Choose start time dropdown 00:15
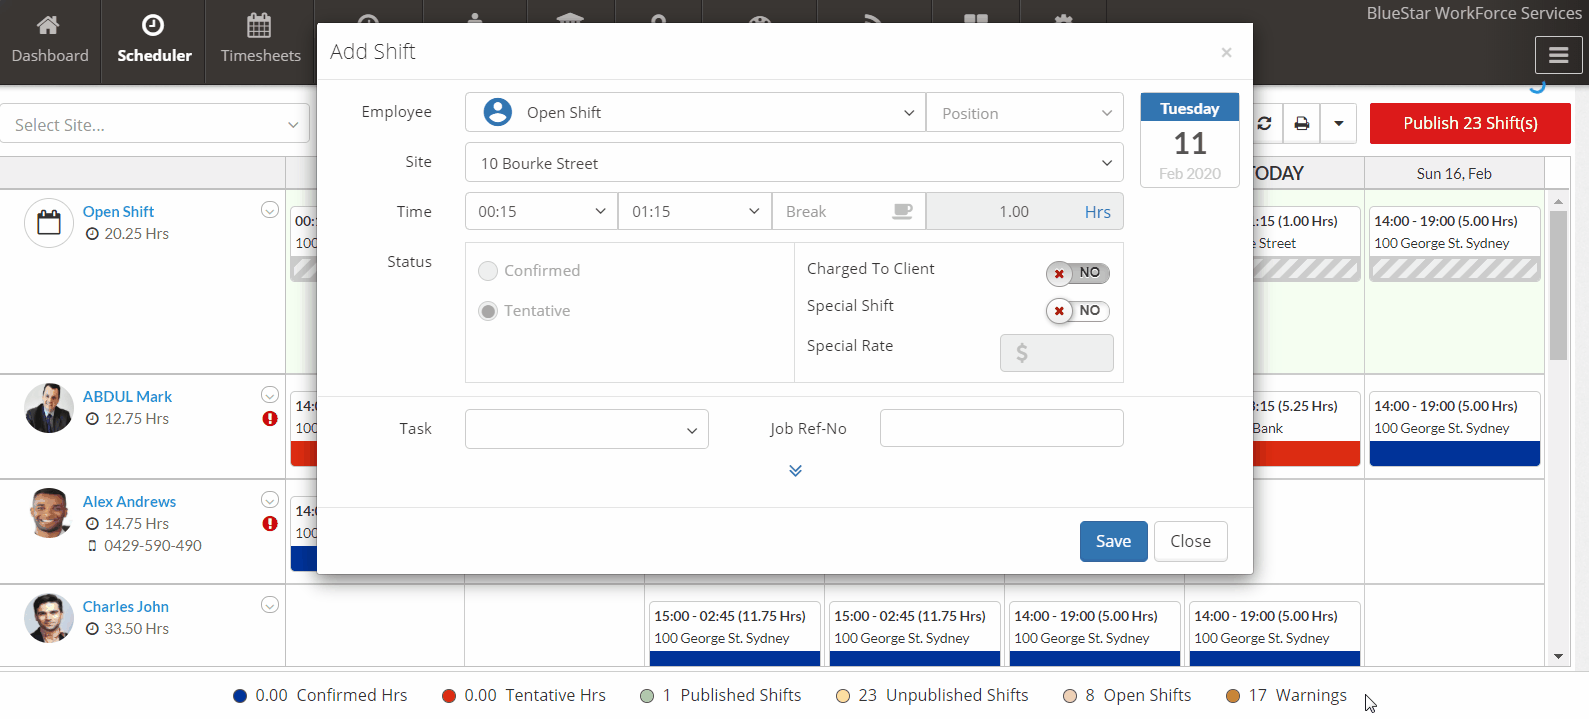Viewport: 1589px width, 719px height. pos(541,212)
